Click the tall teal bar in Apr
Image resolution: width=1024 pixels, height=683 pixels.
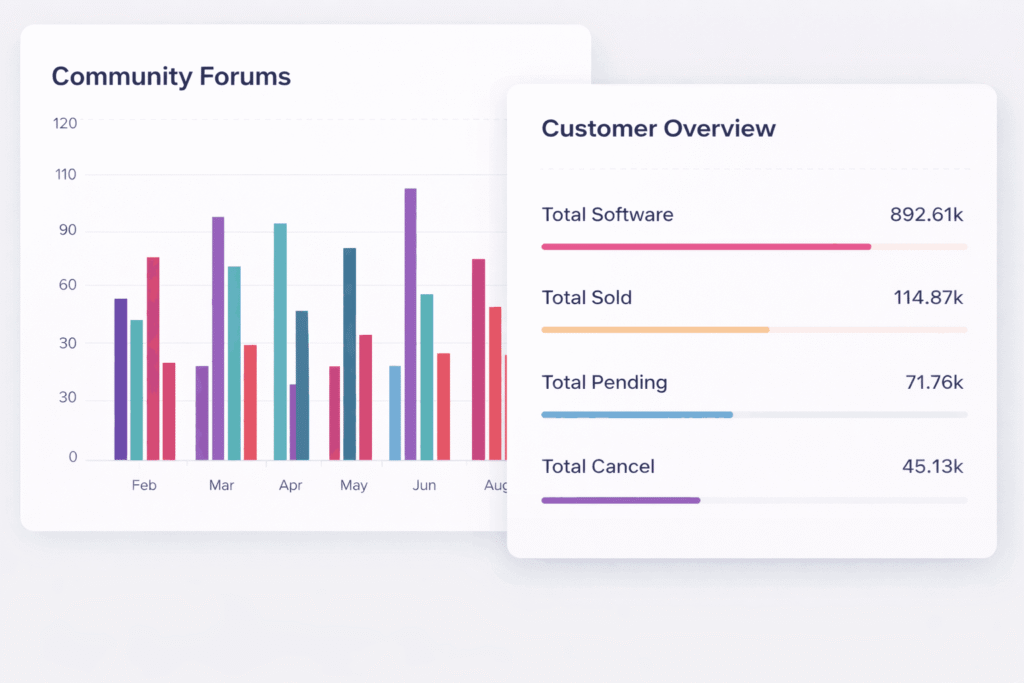pyautogui.click(x=280, y=340)
